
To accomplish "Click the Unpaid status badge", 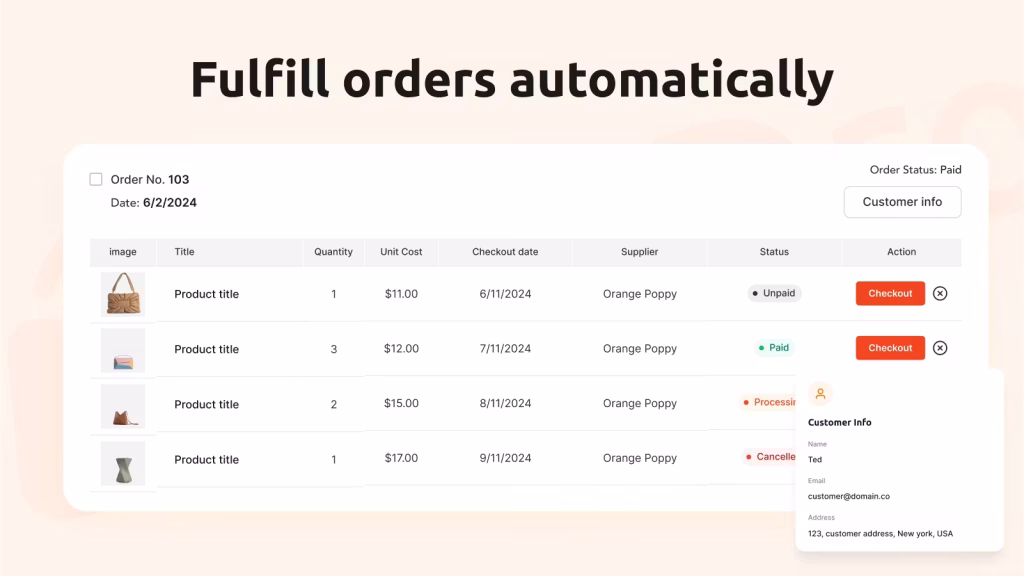I will click(774, 293).
